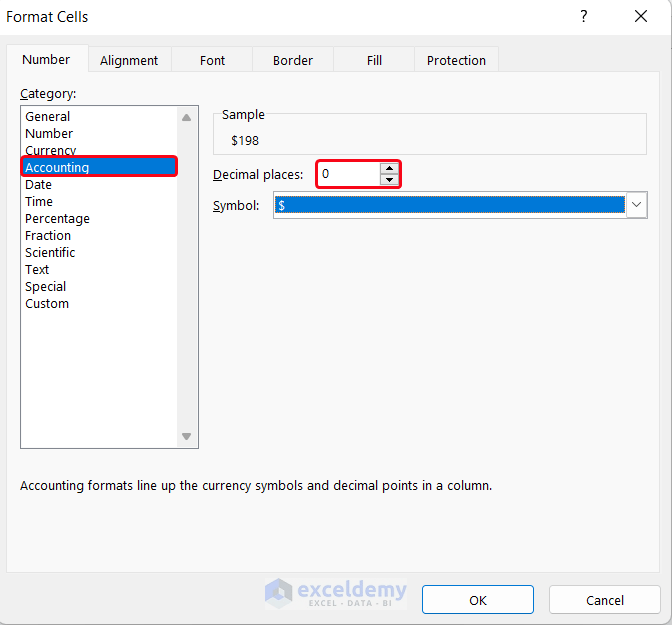Open the Help question mark icon
The width and height of the screenshot is (672, 625).
[x=583, y=16]
